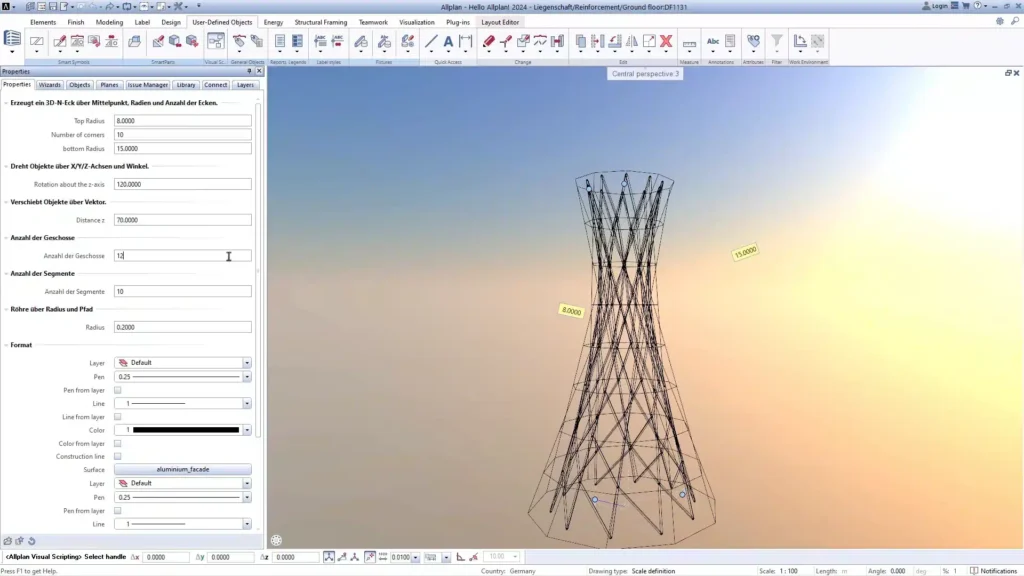The height and width of the screenshot is (576, 1024).
Task: Open the first Layer 'Default' dropdown
Action: [246, 363]
